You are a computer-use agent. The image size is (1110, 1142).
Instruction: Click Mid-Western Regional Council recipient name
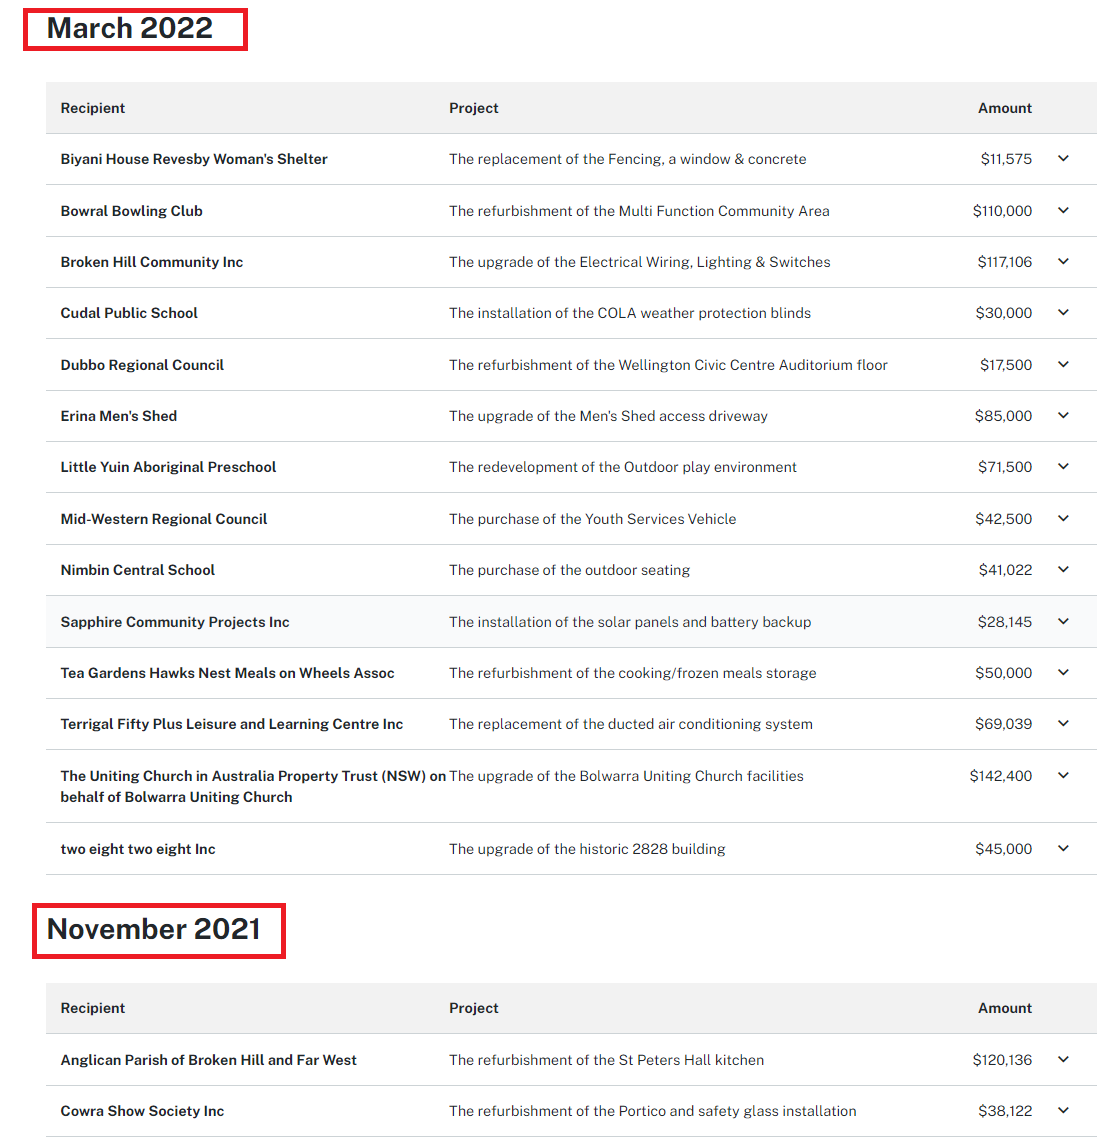[x=164, y=519]
